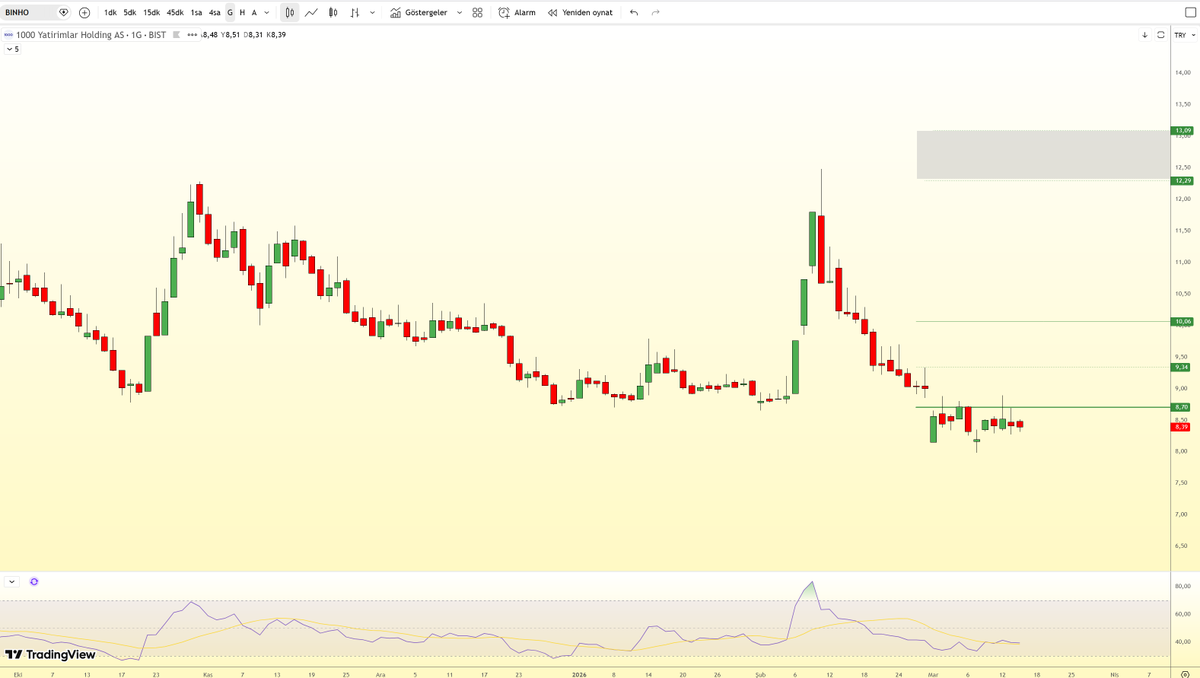Redo the chart action
The height and width of the screenshot is (678, 1200).
[x=656, y=13]
